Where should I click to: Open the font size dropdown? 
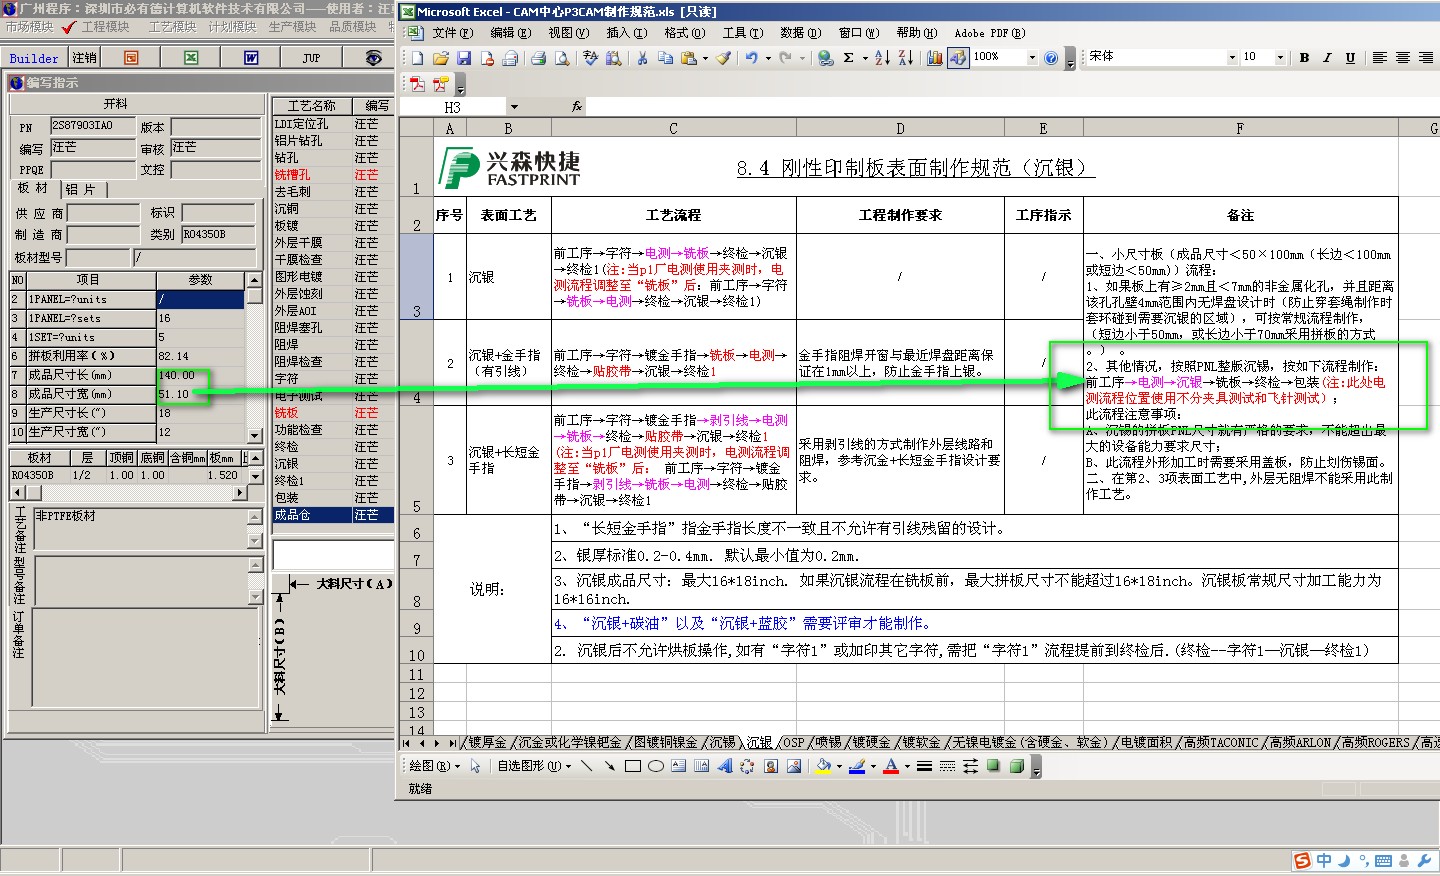tap(1280, 58)
